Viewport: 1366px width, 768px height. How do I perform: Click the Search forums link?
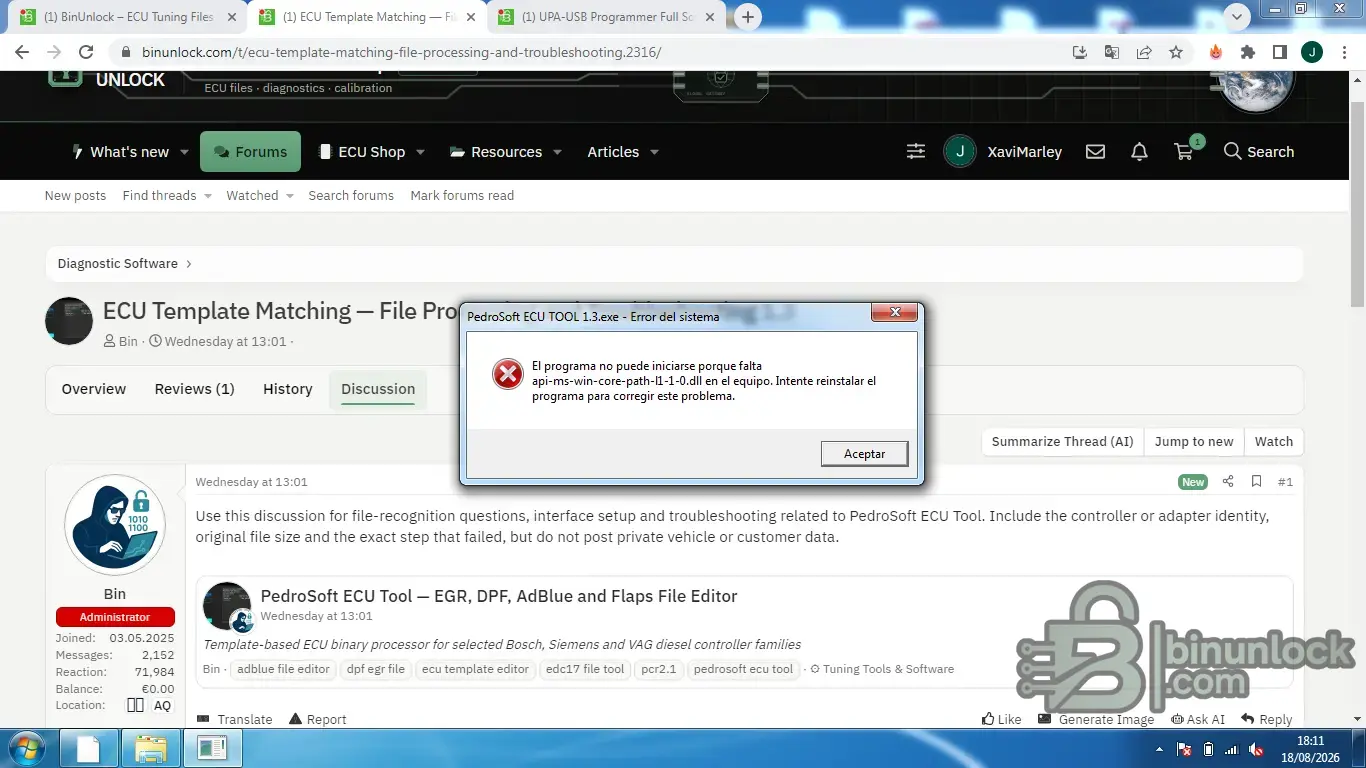[x=351, y=196]
